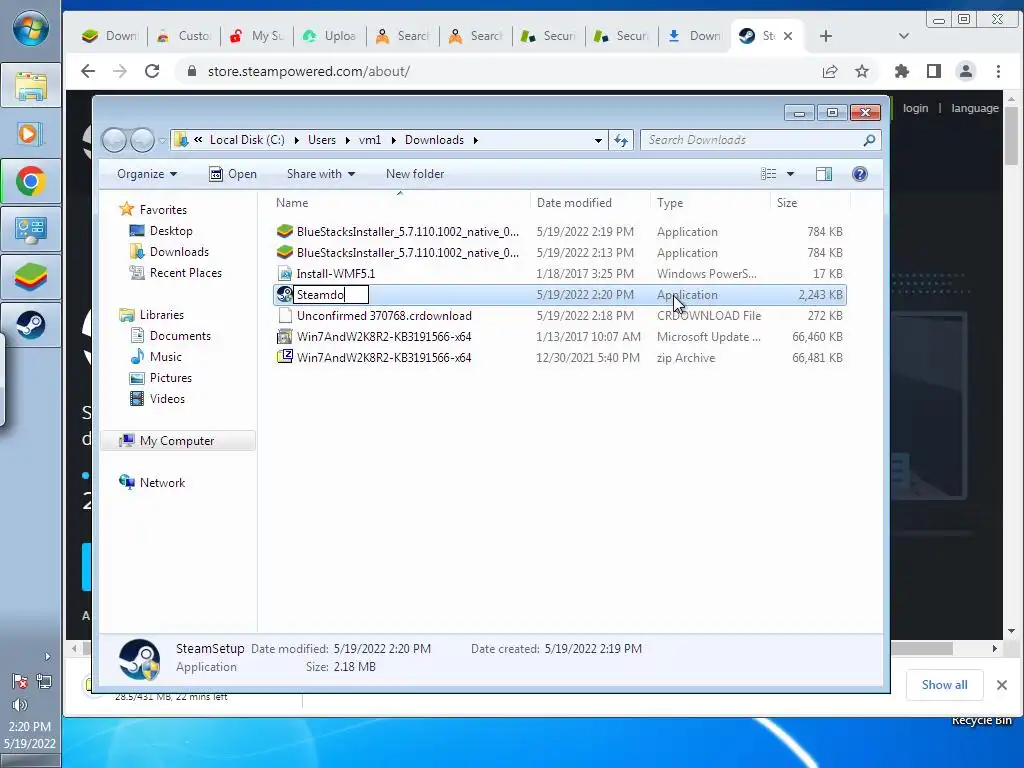Image resolution: width=1024 pixels, height=768 pixels.
Task: Launch Windows Media Player taskbar icon
Action: pyautogui.click(x=31, y=134)
